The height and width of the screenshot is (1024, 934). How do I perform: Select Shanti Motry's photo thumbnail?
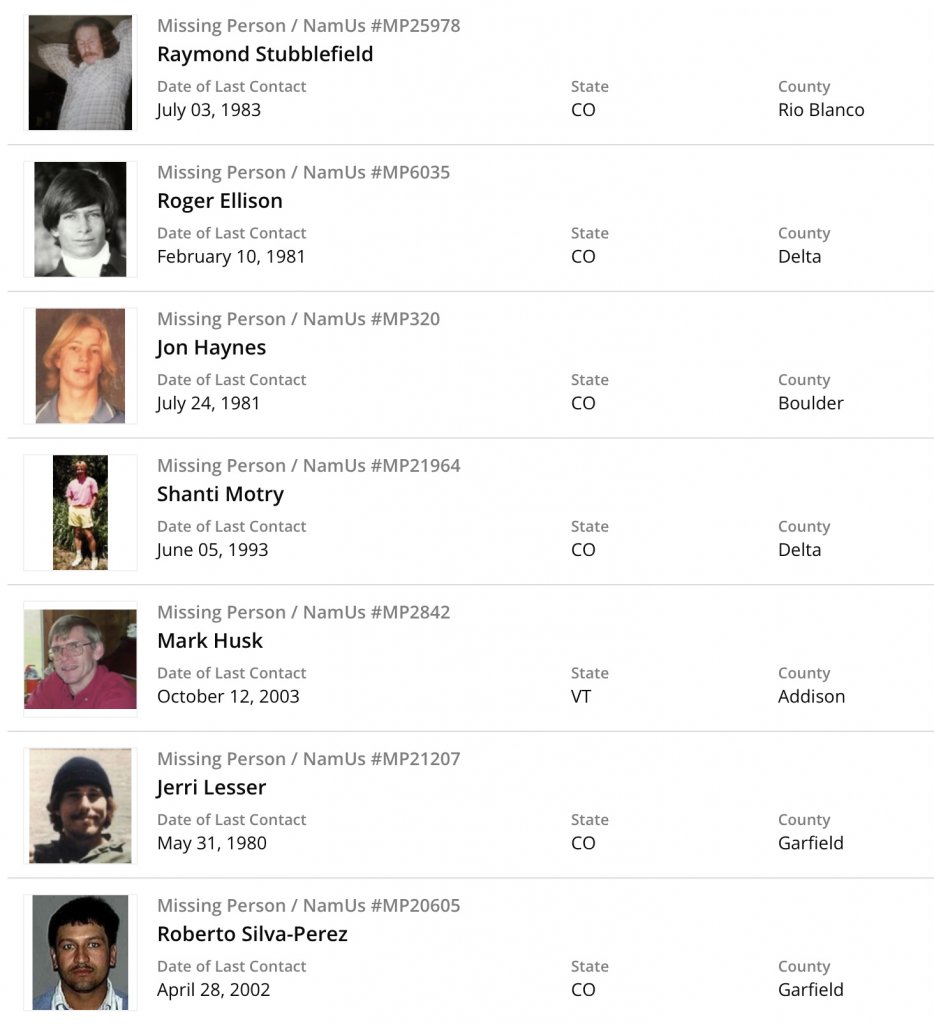80,512
